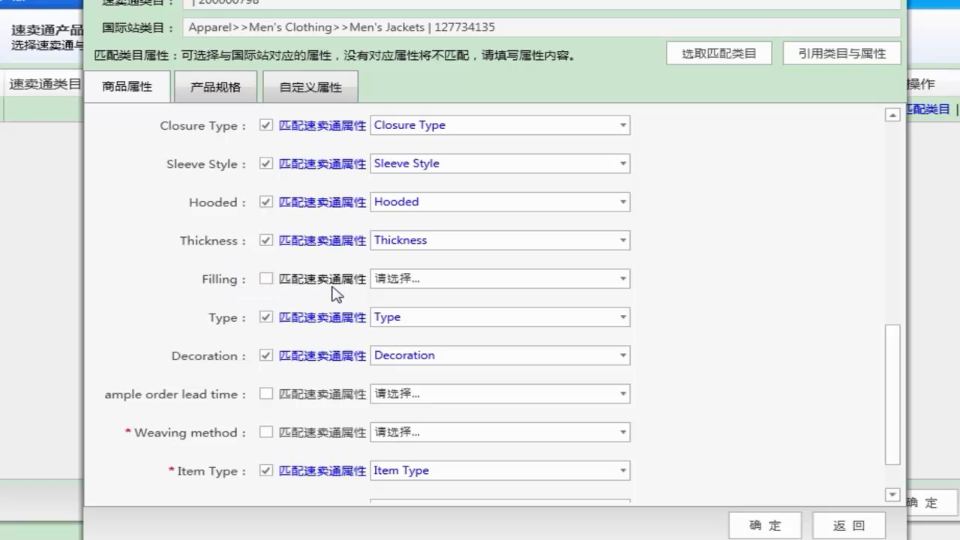The height and width of the screenshot is (540, 960).
Task: Uncheck the Item Type match checkbox
Action: pyautogui.click(x=266, y=470)
